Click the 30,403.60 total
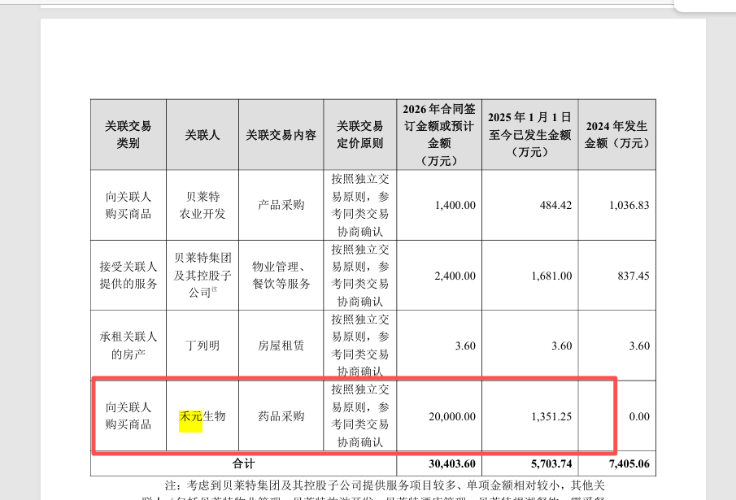 click(x=452, y=464)
